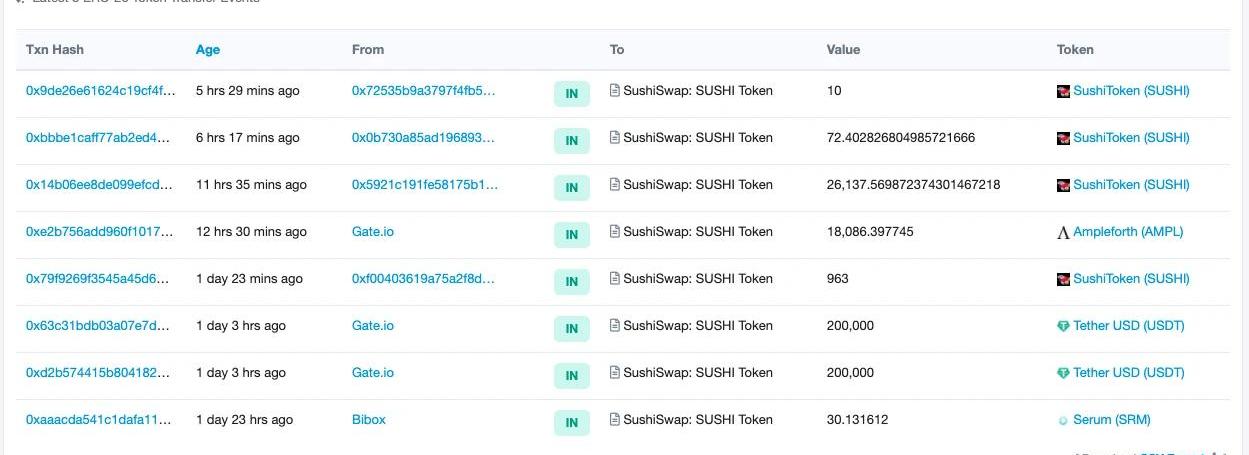Click the Txn Hash column header
This screenshot has width=1249, height=455.
[54, 49]
